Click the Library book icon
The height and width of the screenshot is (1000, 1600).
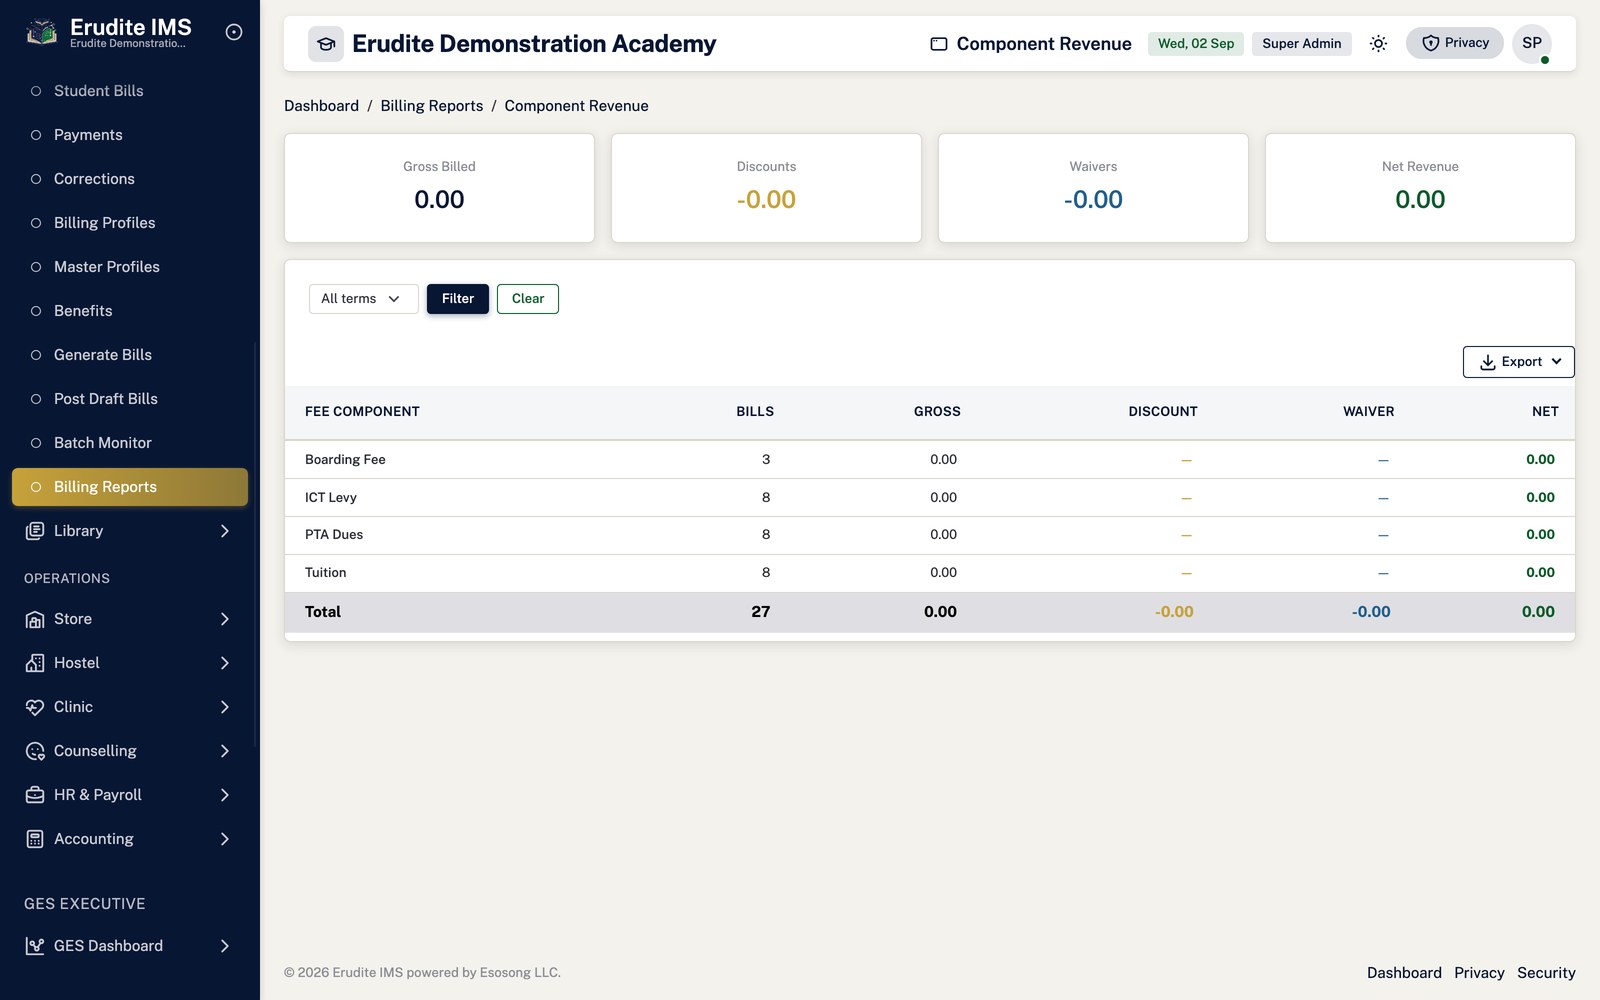click(35, 531)
